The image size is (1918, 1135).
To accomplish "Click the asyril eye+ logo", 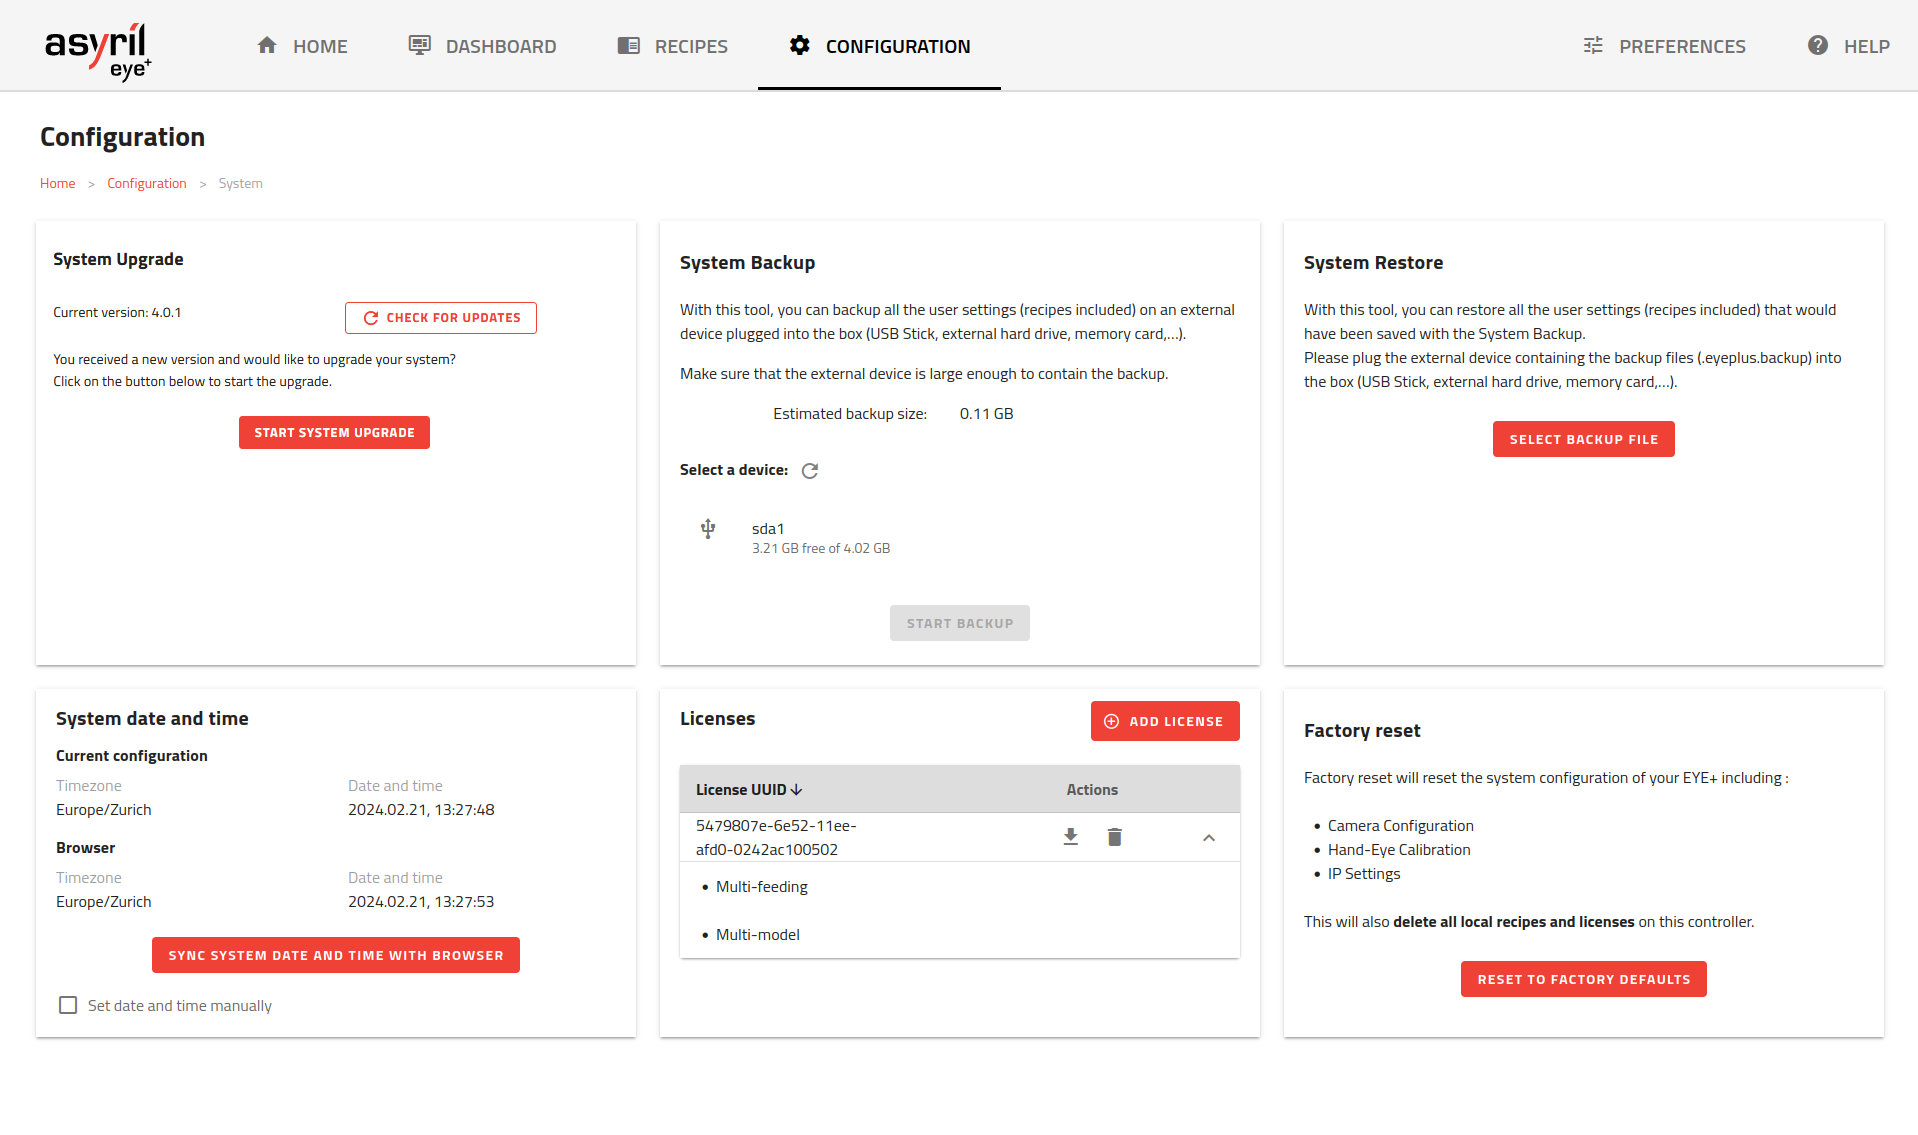I will 97,50.
